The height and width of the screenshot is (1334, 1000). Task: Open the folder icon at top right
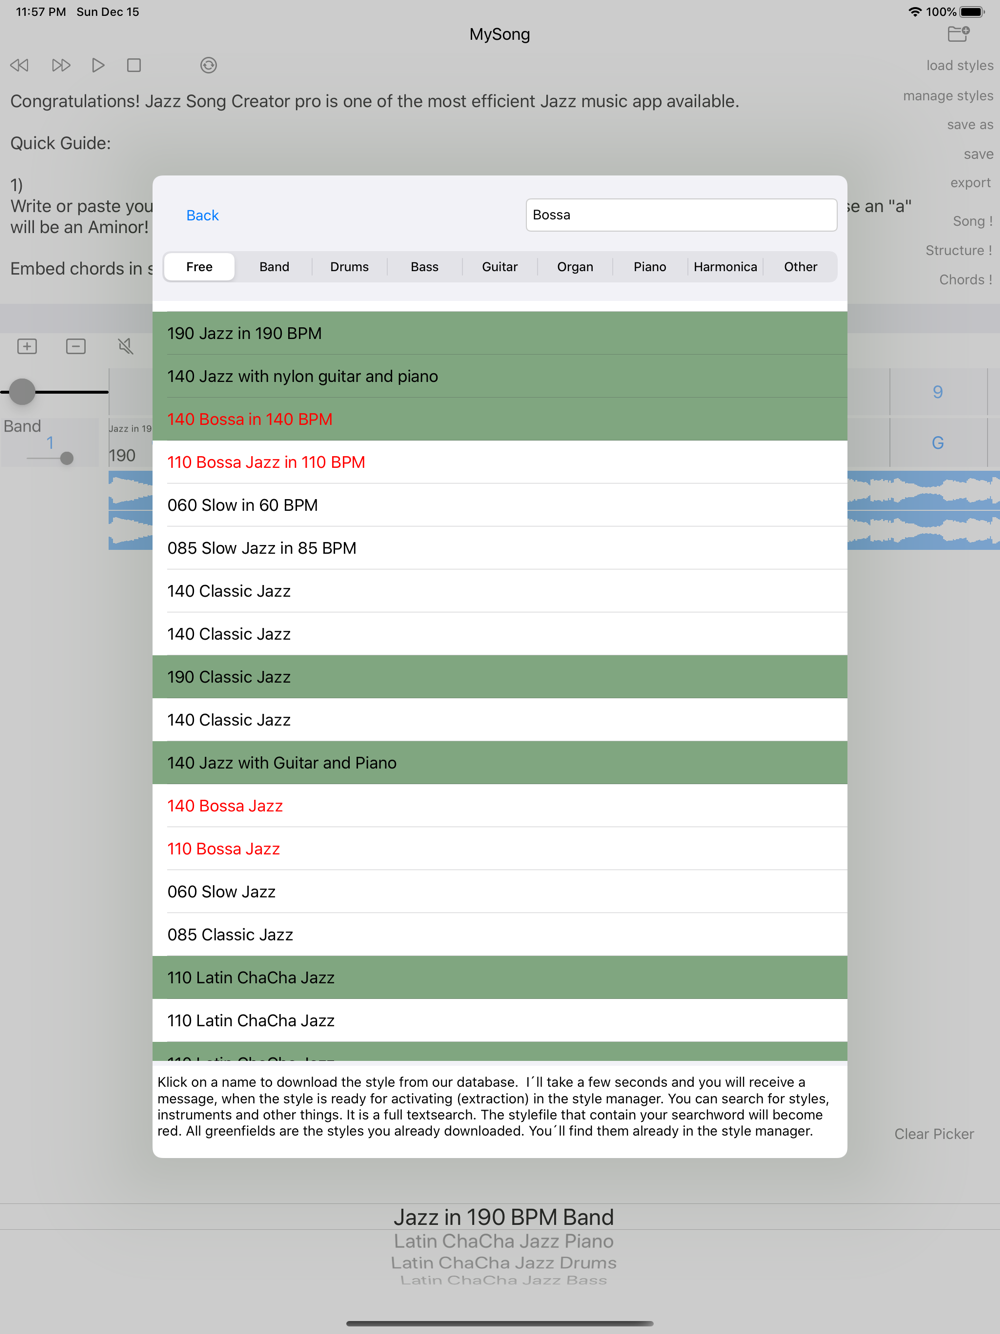coord(958,34)
